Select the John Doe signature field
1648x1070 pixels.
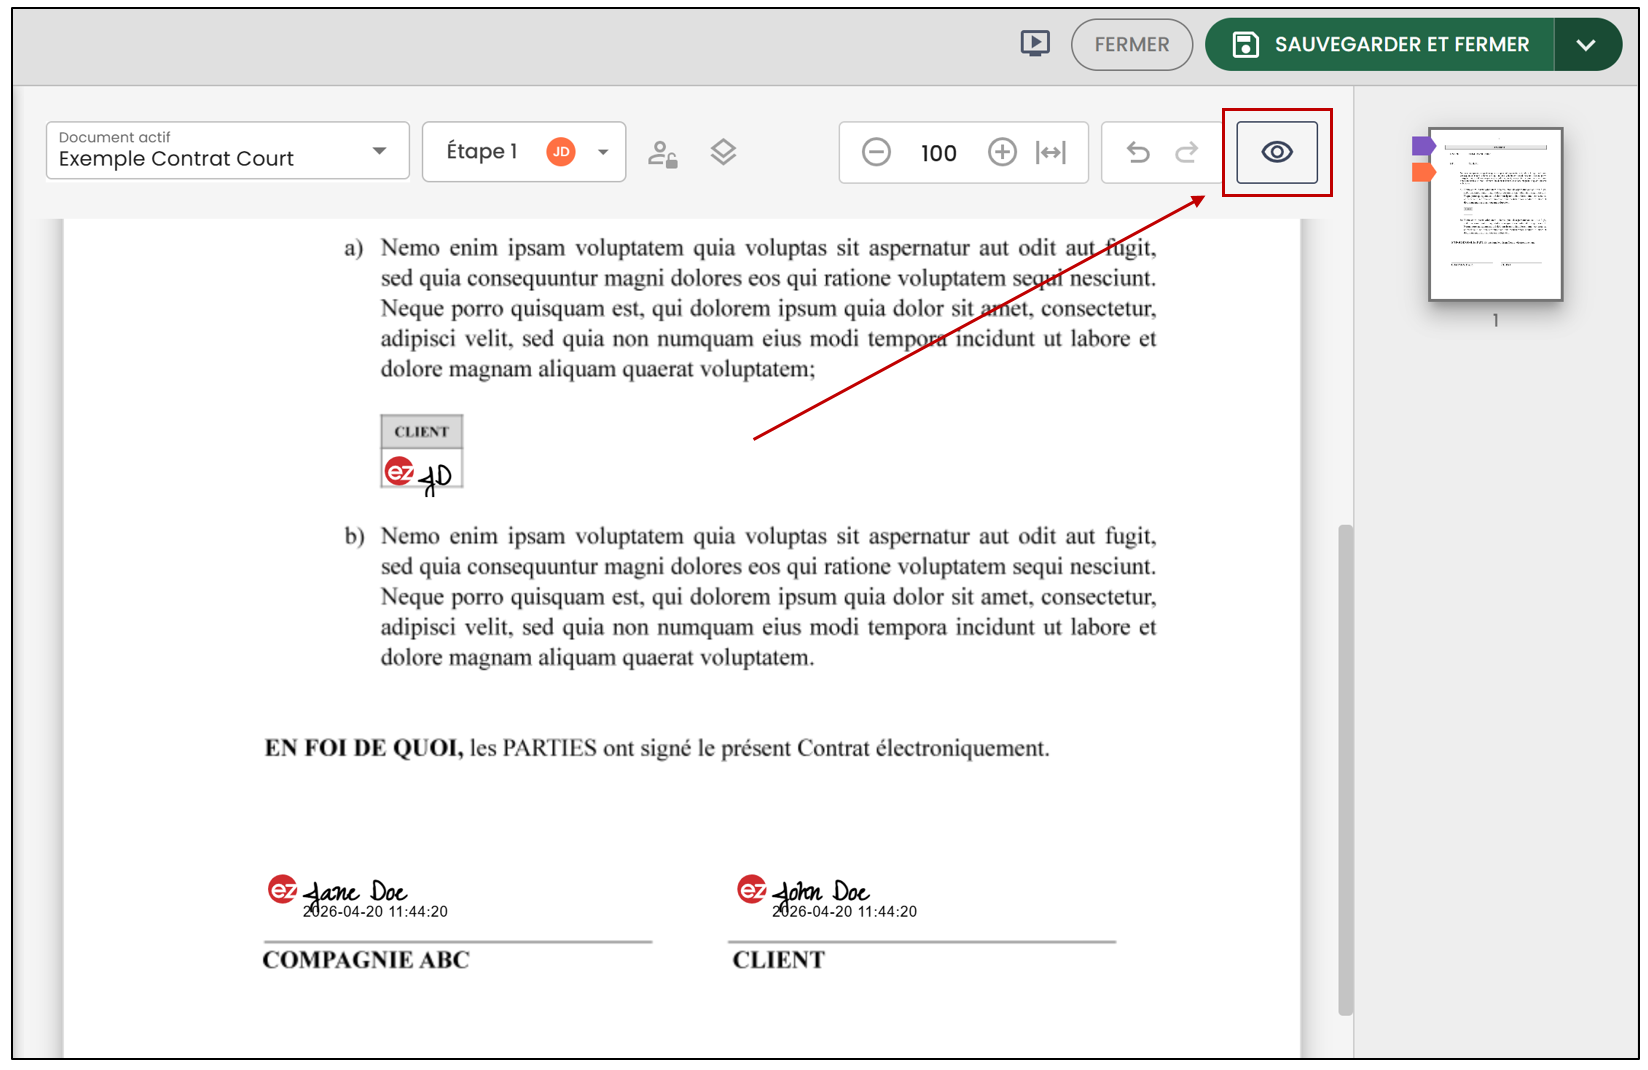pos(827,896)
